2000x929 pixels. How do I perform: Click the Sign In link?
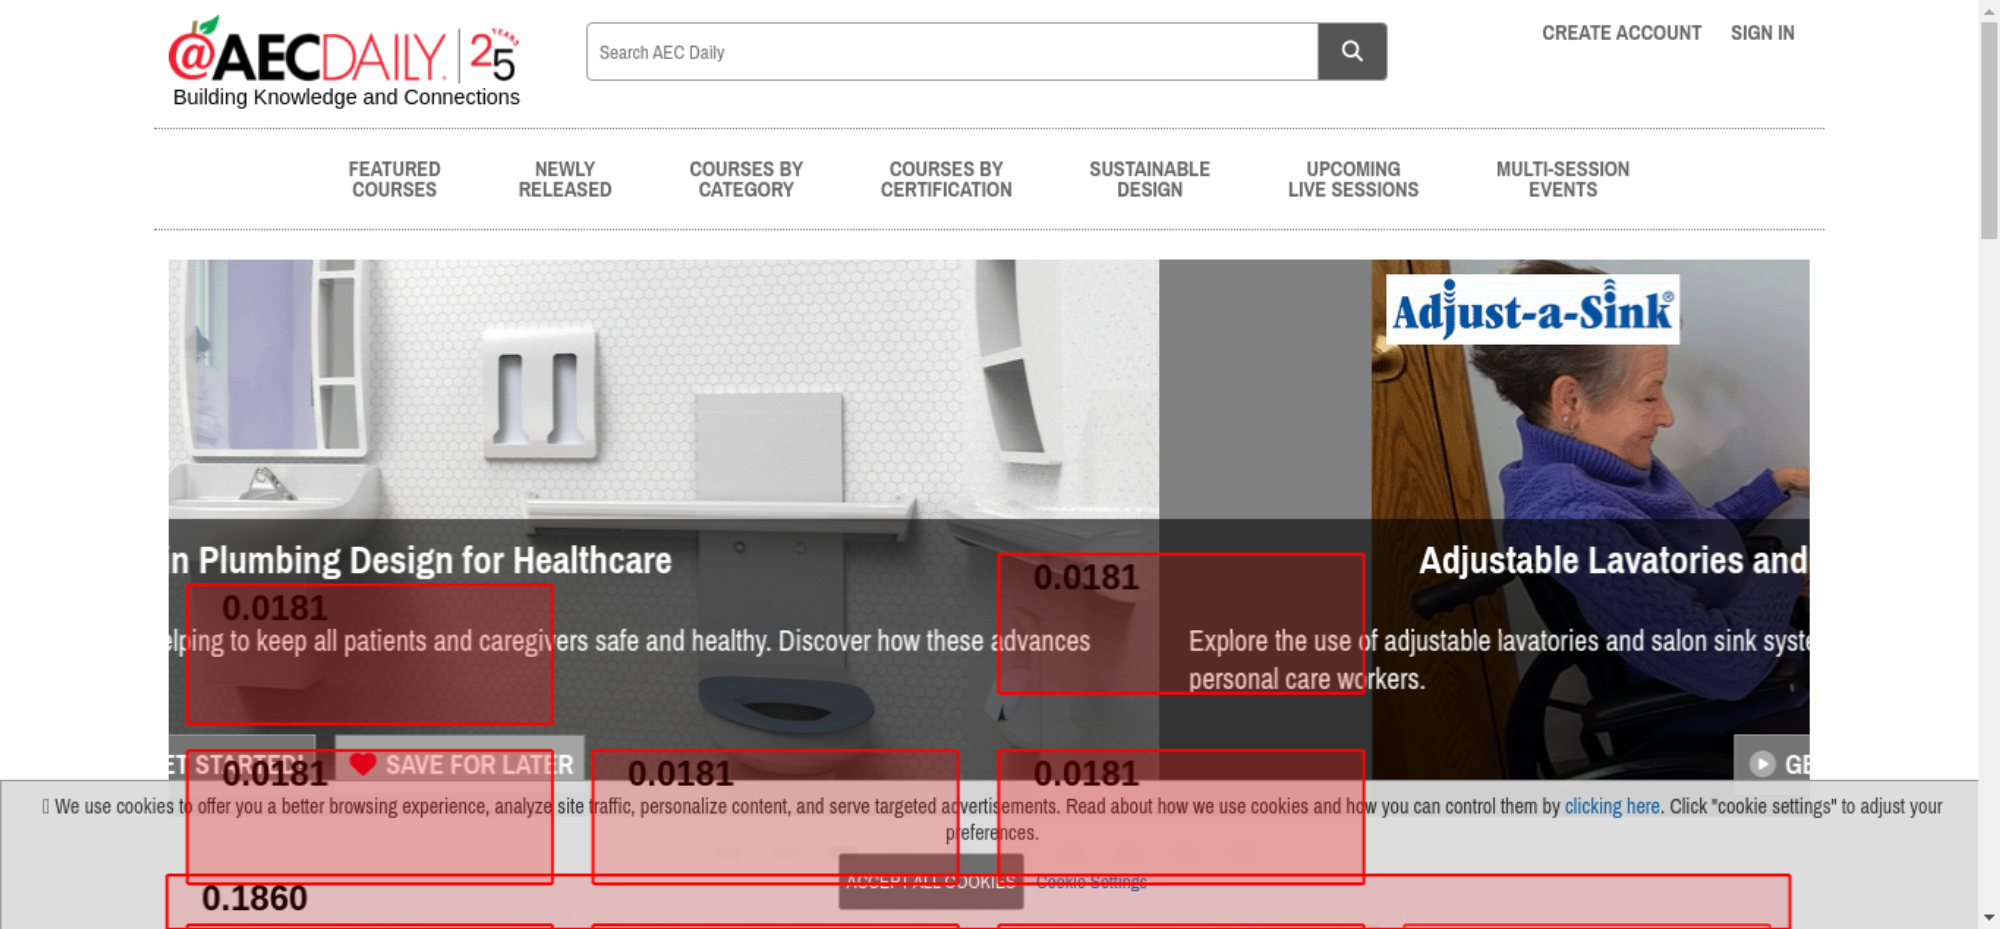[1762, 33]
